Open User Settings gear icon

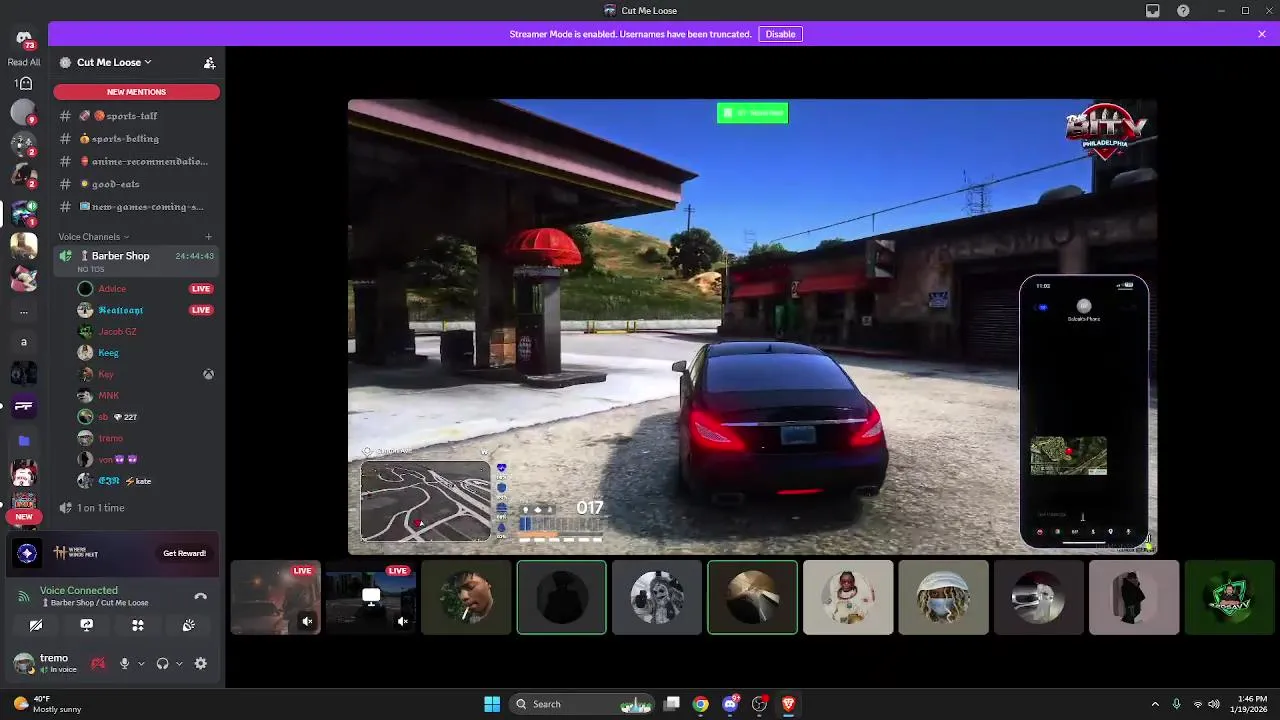(x=201, y=663)
